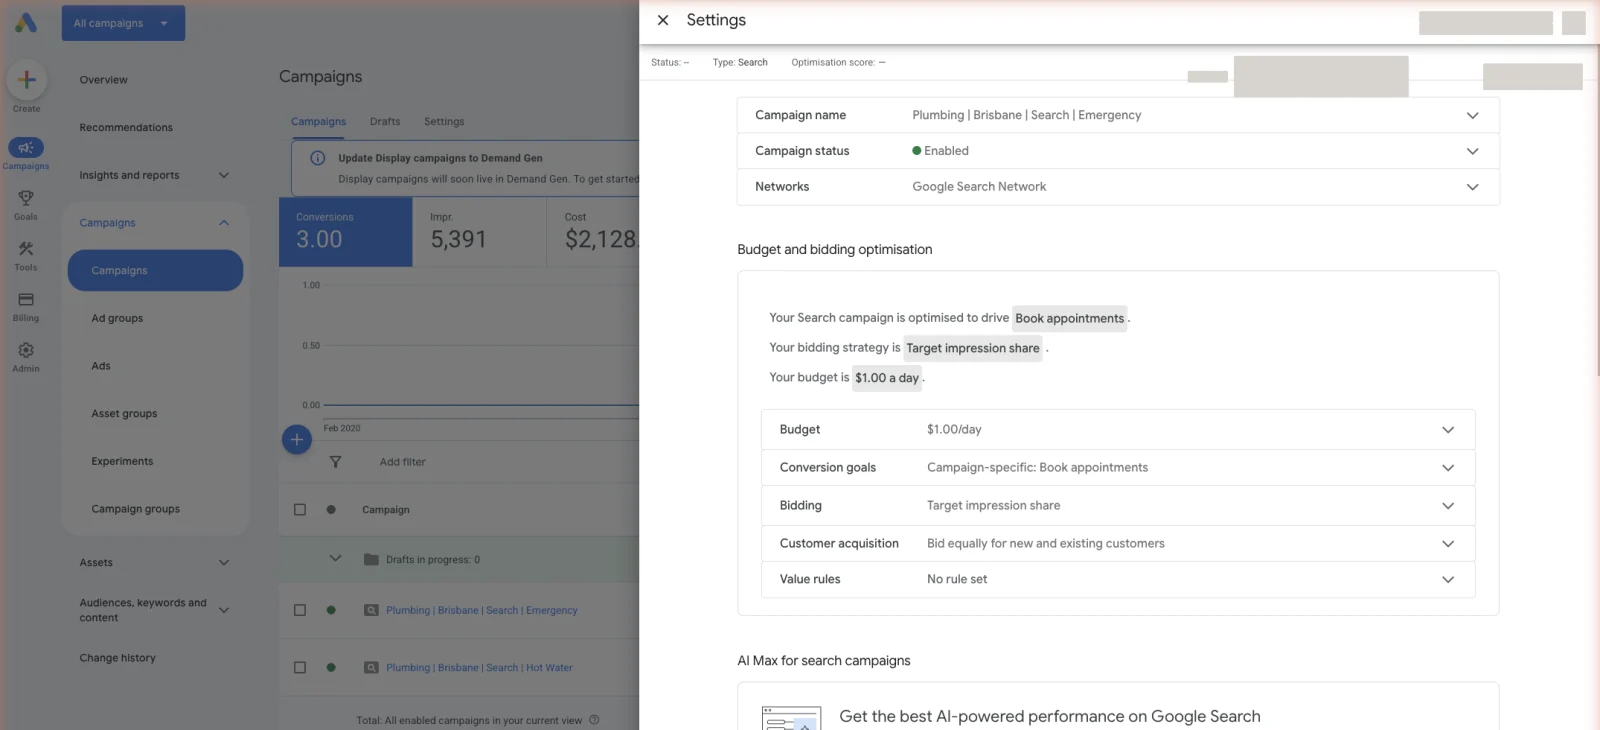Open the Admin gear icon
1600x730 pixels.
point(26,350)
